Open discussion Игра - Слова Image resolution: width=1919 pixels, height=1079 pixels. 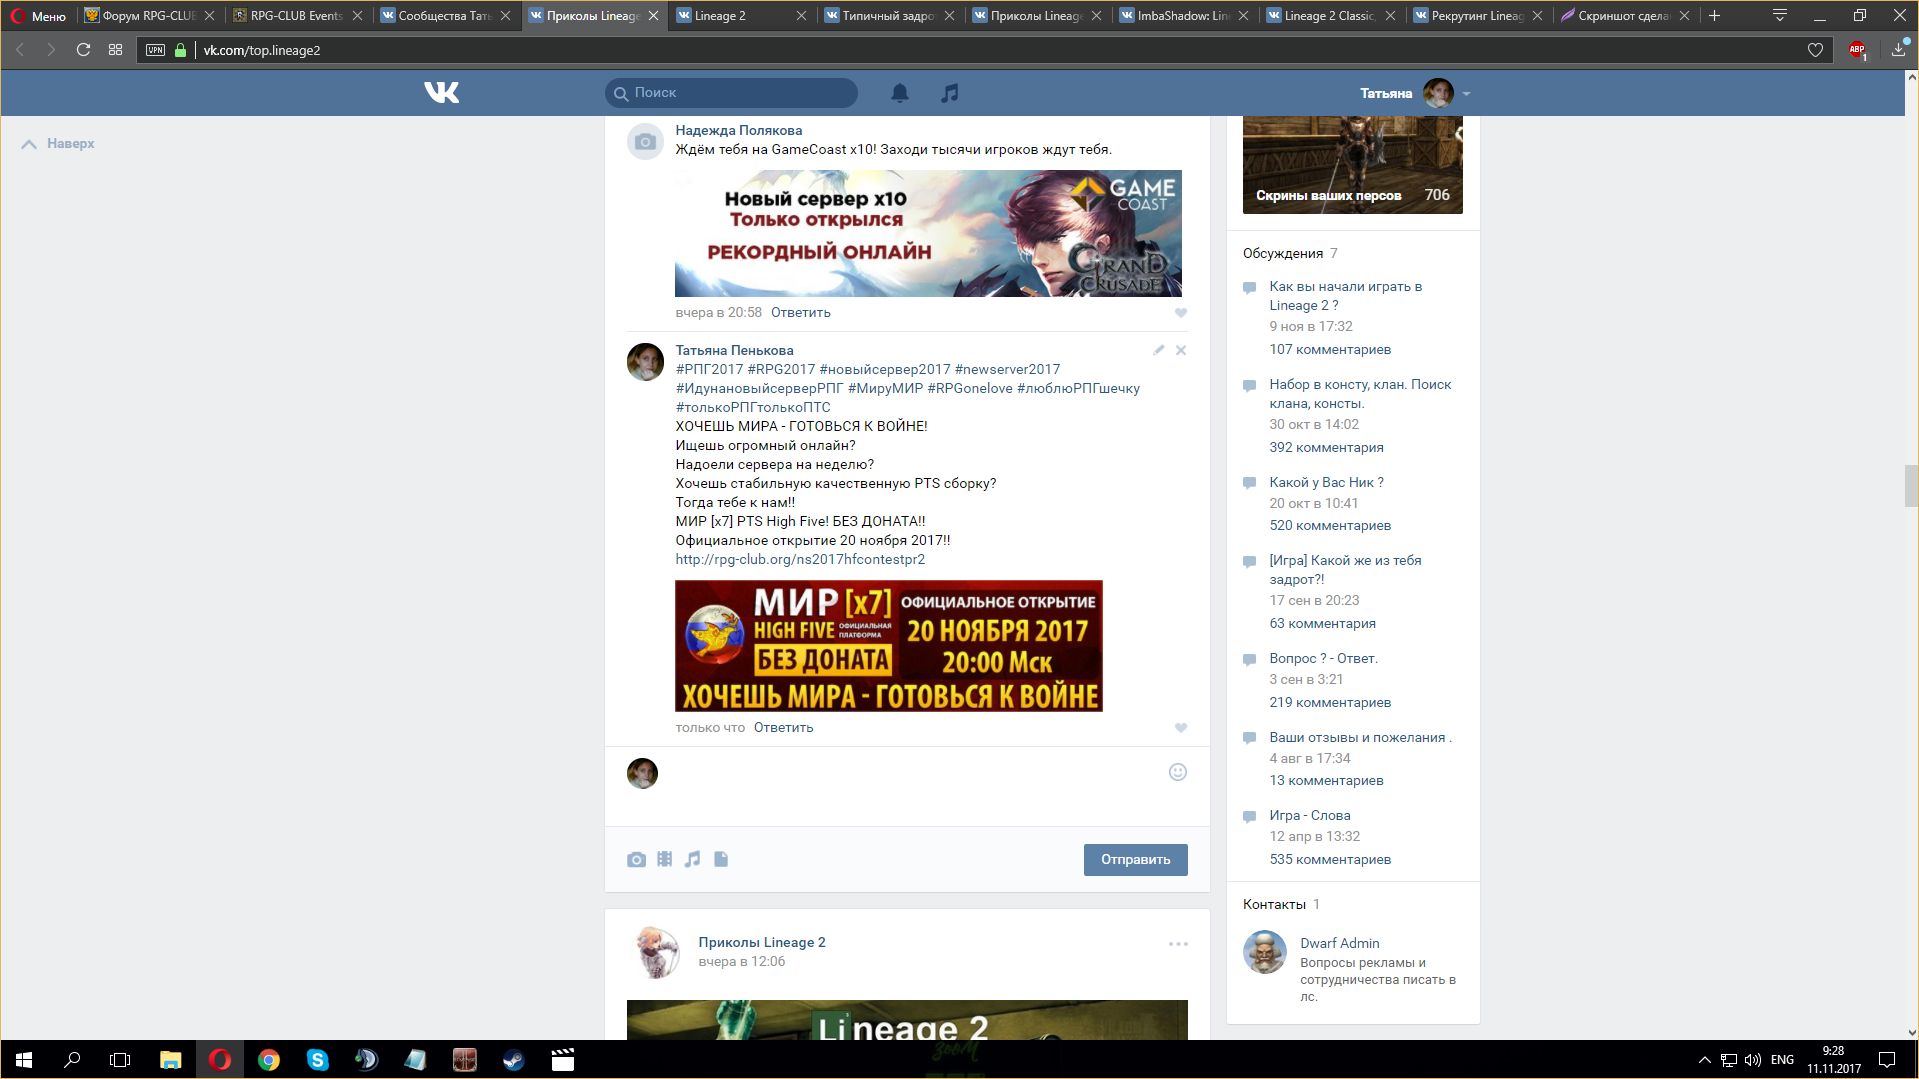(1310, 816)
